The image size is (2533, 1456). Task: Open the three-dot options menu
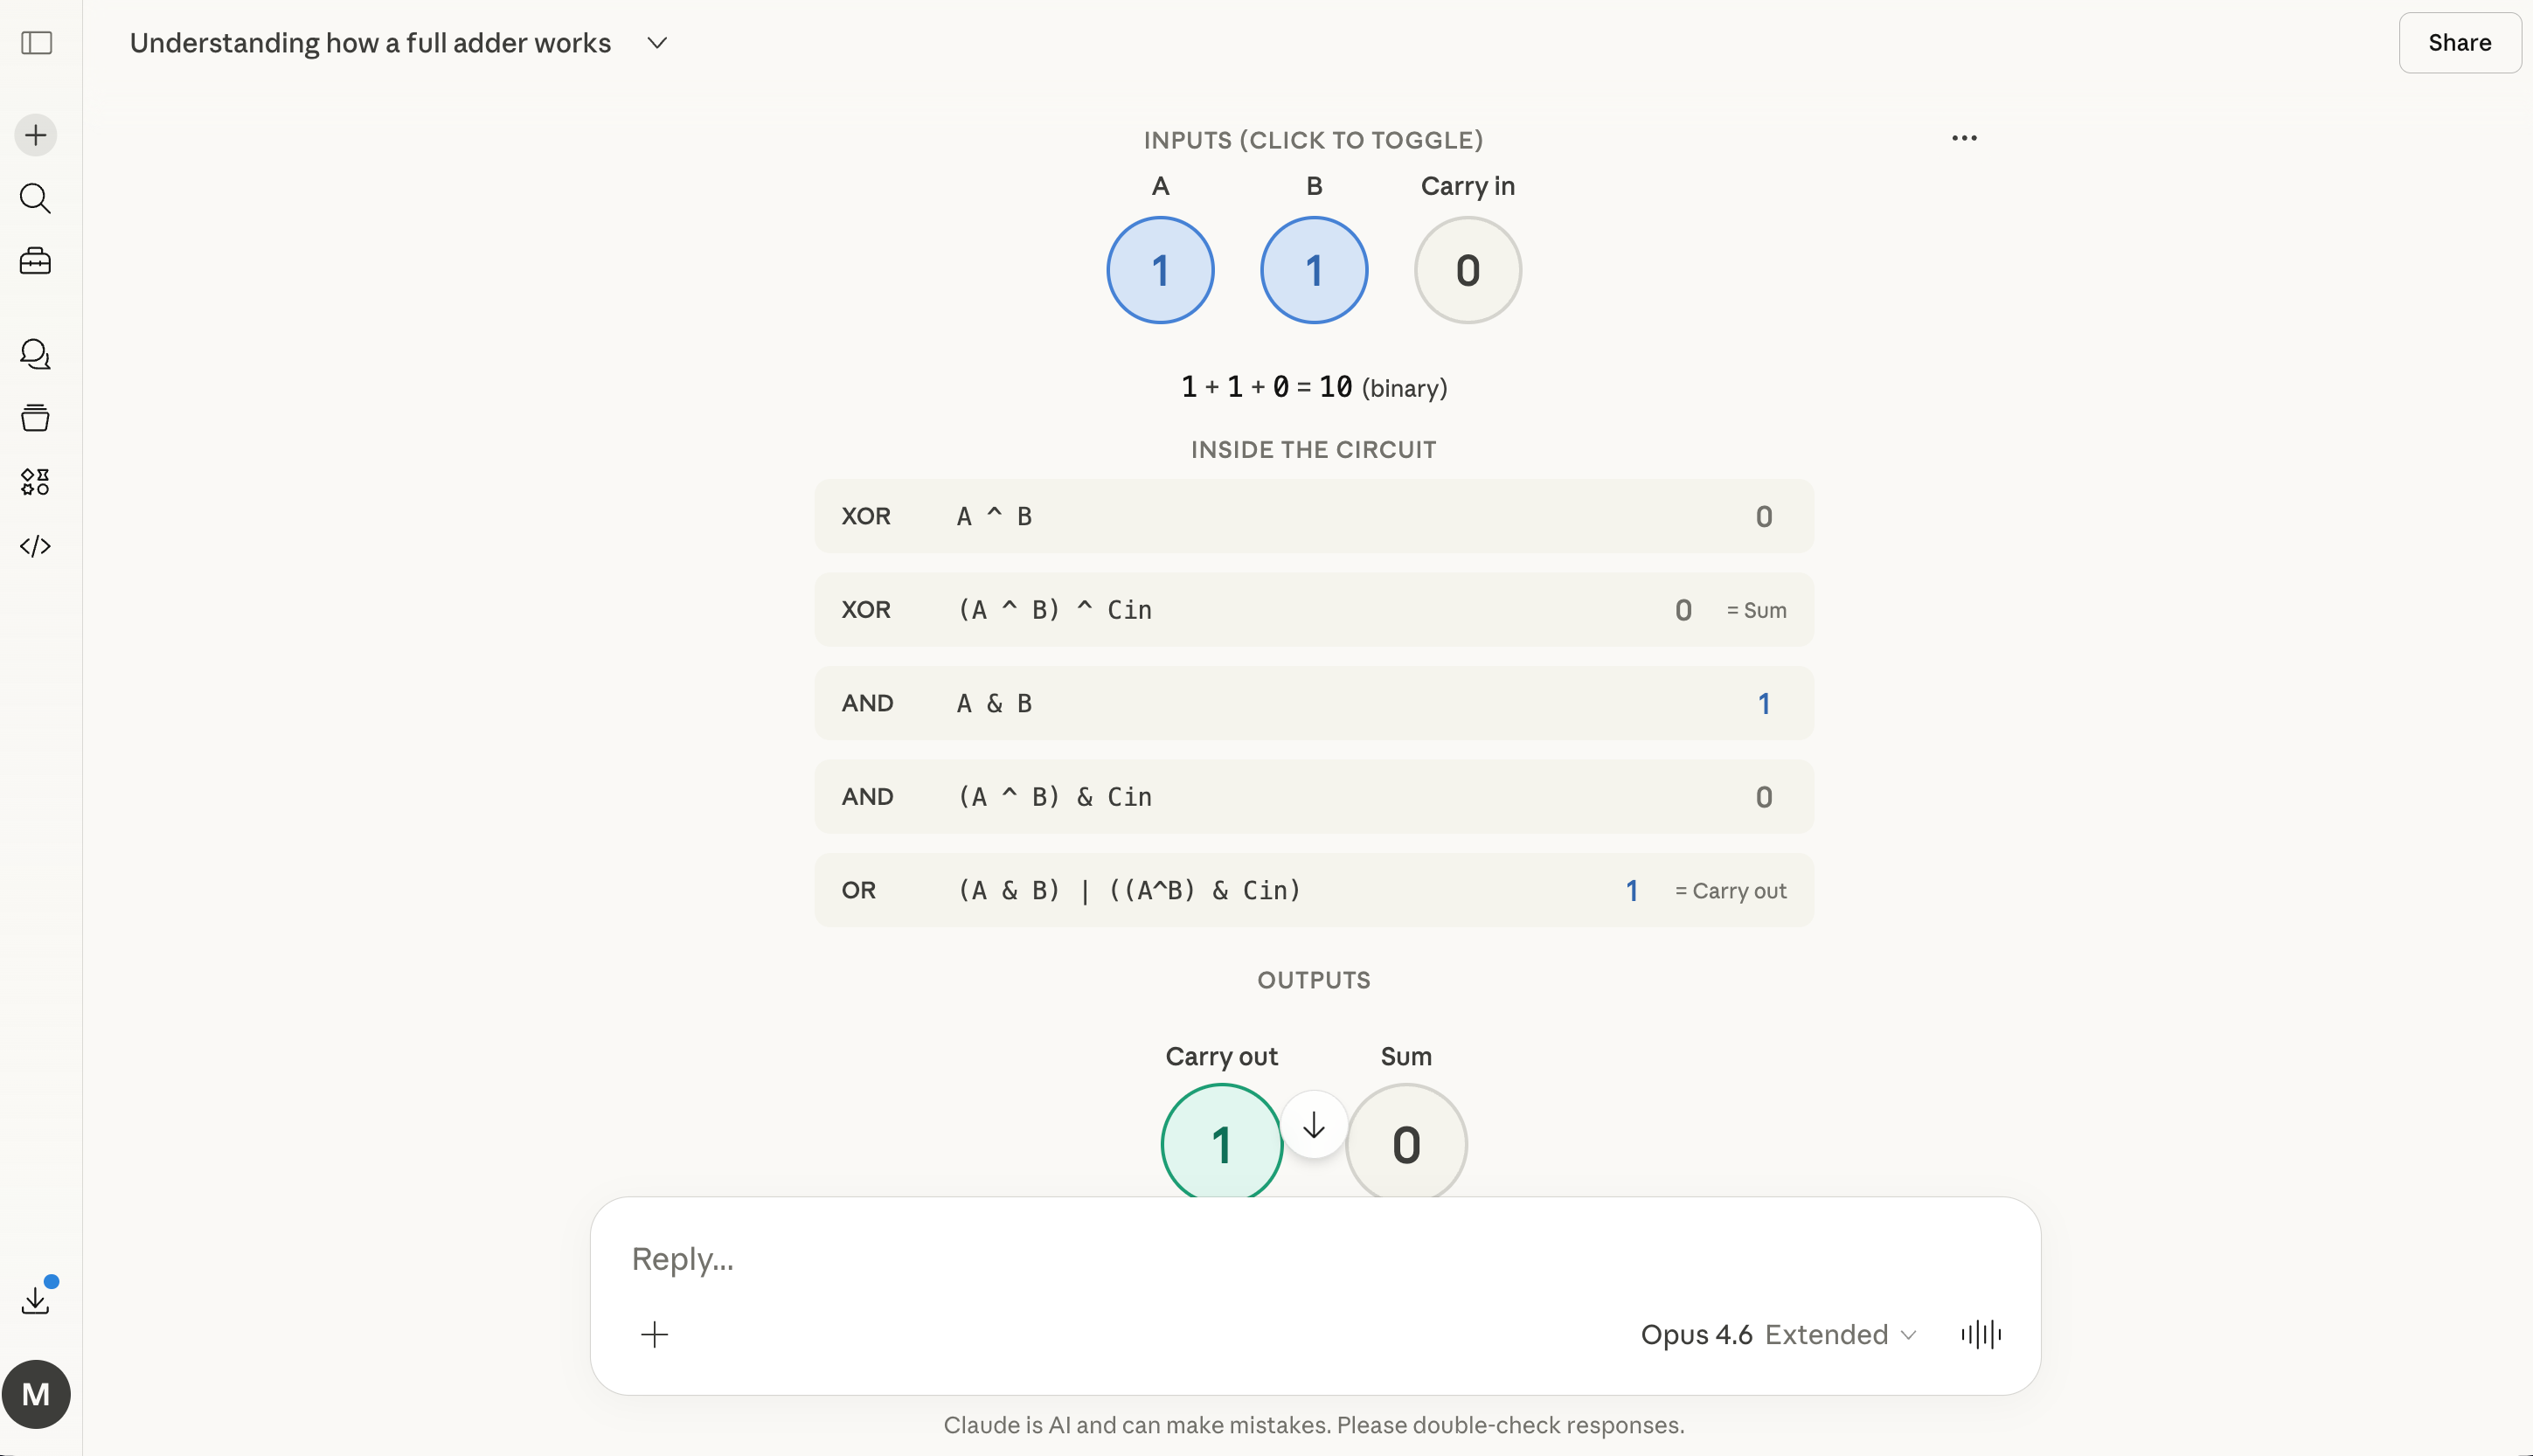pyautogui.click(x=1964, y=138)
